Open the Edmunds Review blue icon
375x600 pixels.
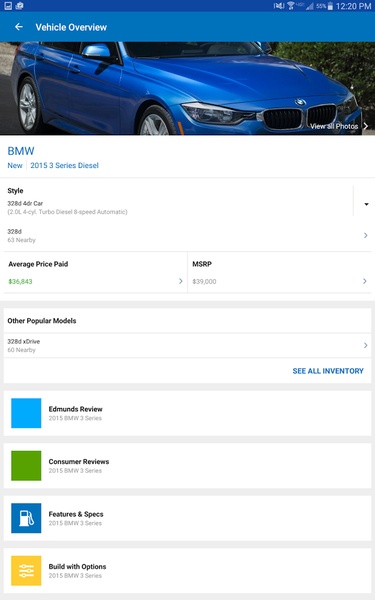coord(26,413)
